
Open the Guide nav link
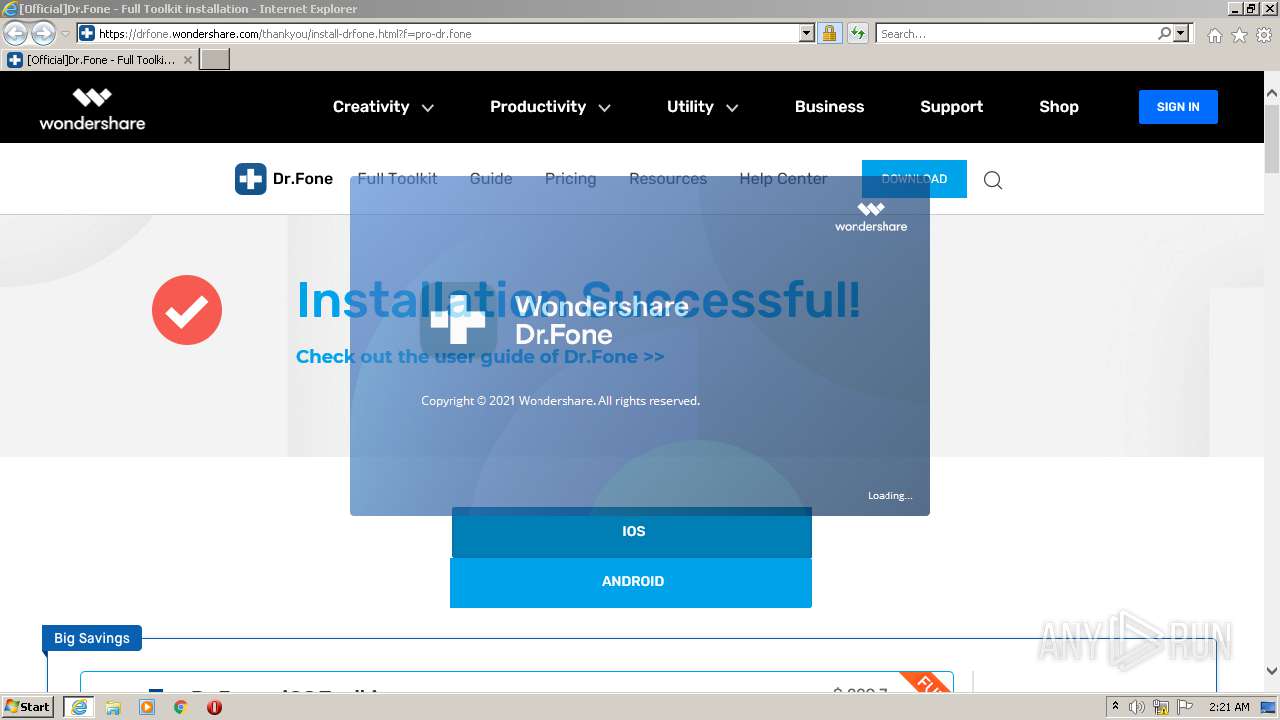coord(491,179)
